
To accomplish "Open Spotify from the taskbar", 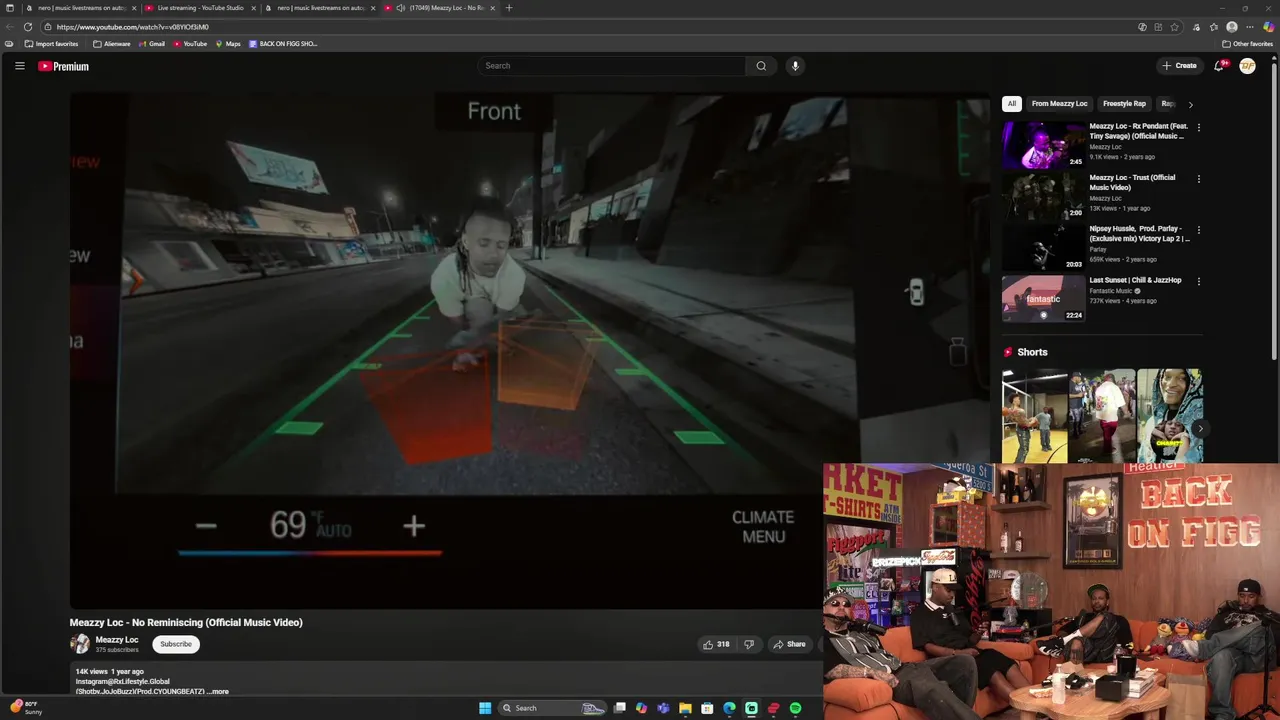I will click(x=795, y=708).
